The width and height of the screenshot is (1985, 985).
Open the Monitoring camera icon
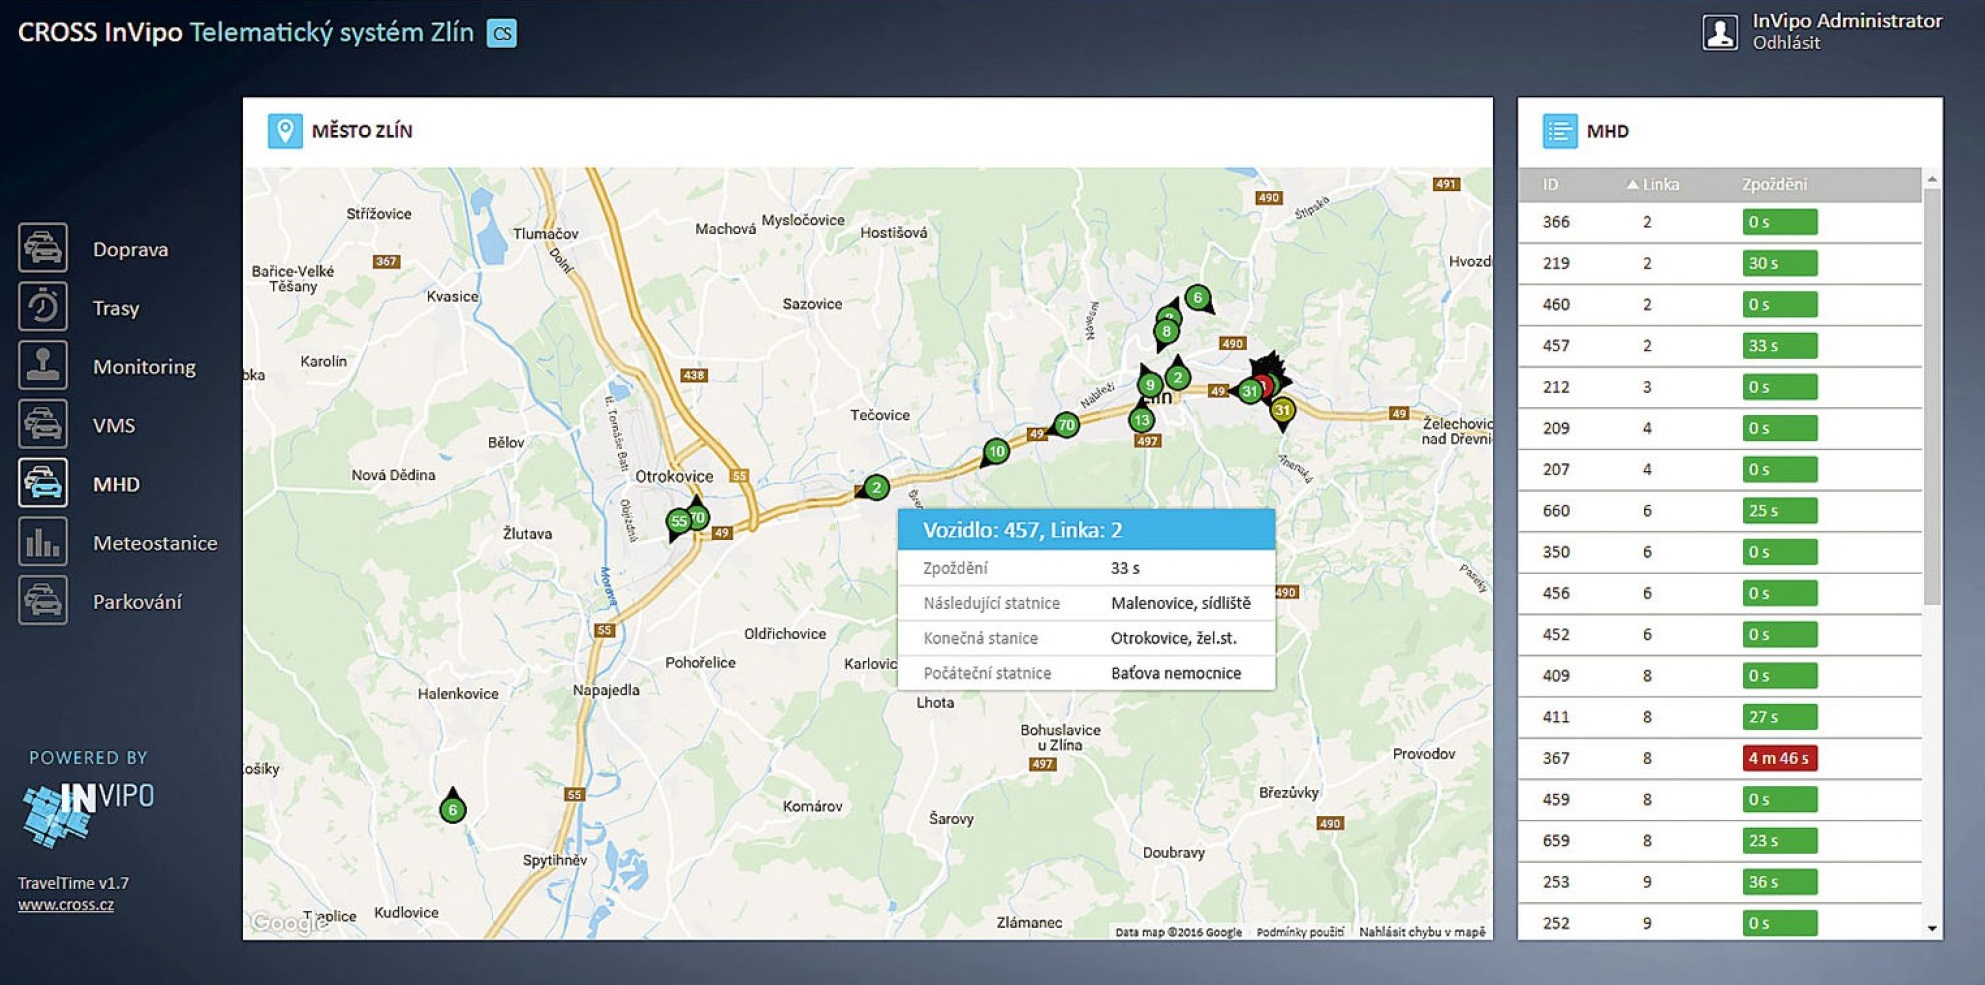[42, 366]
